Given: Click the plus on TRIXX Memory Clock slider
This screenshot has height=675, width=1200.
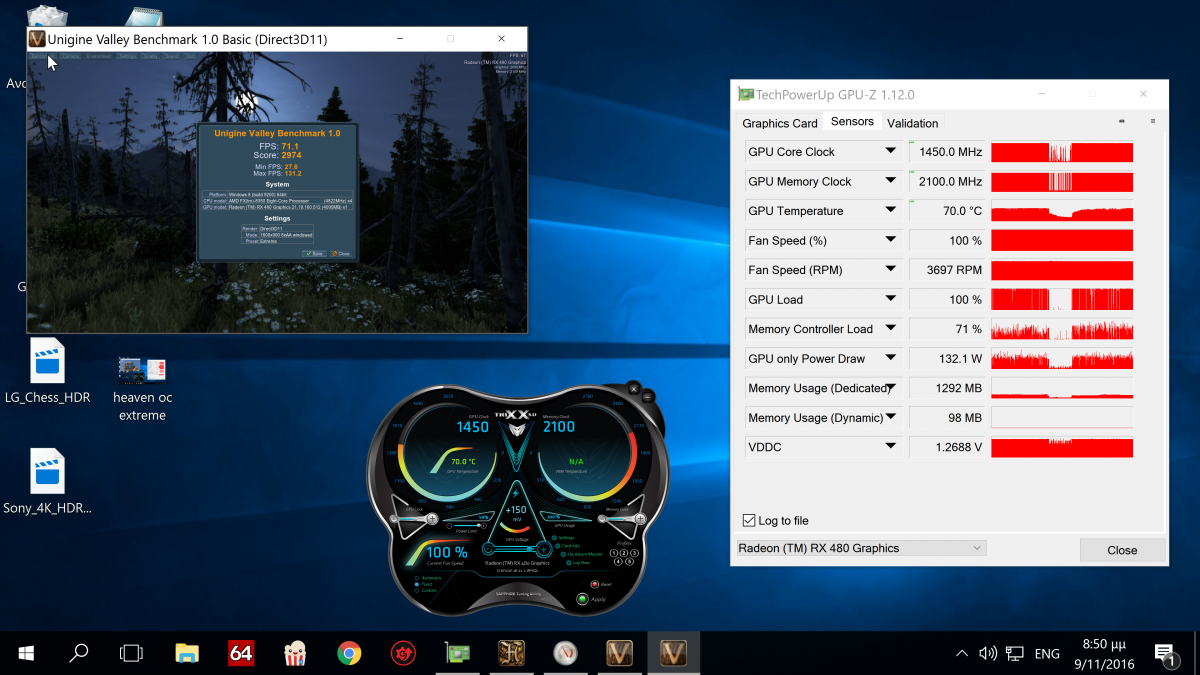Looking at the screenshot, I should pyautogui.click(x=640, y=519).
